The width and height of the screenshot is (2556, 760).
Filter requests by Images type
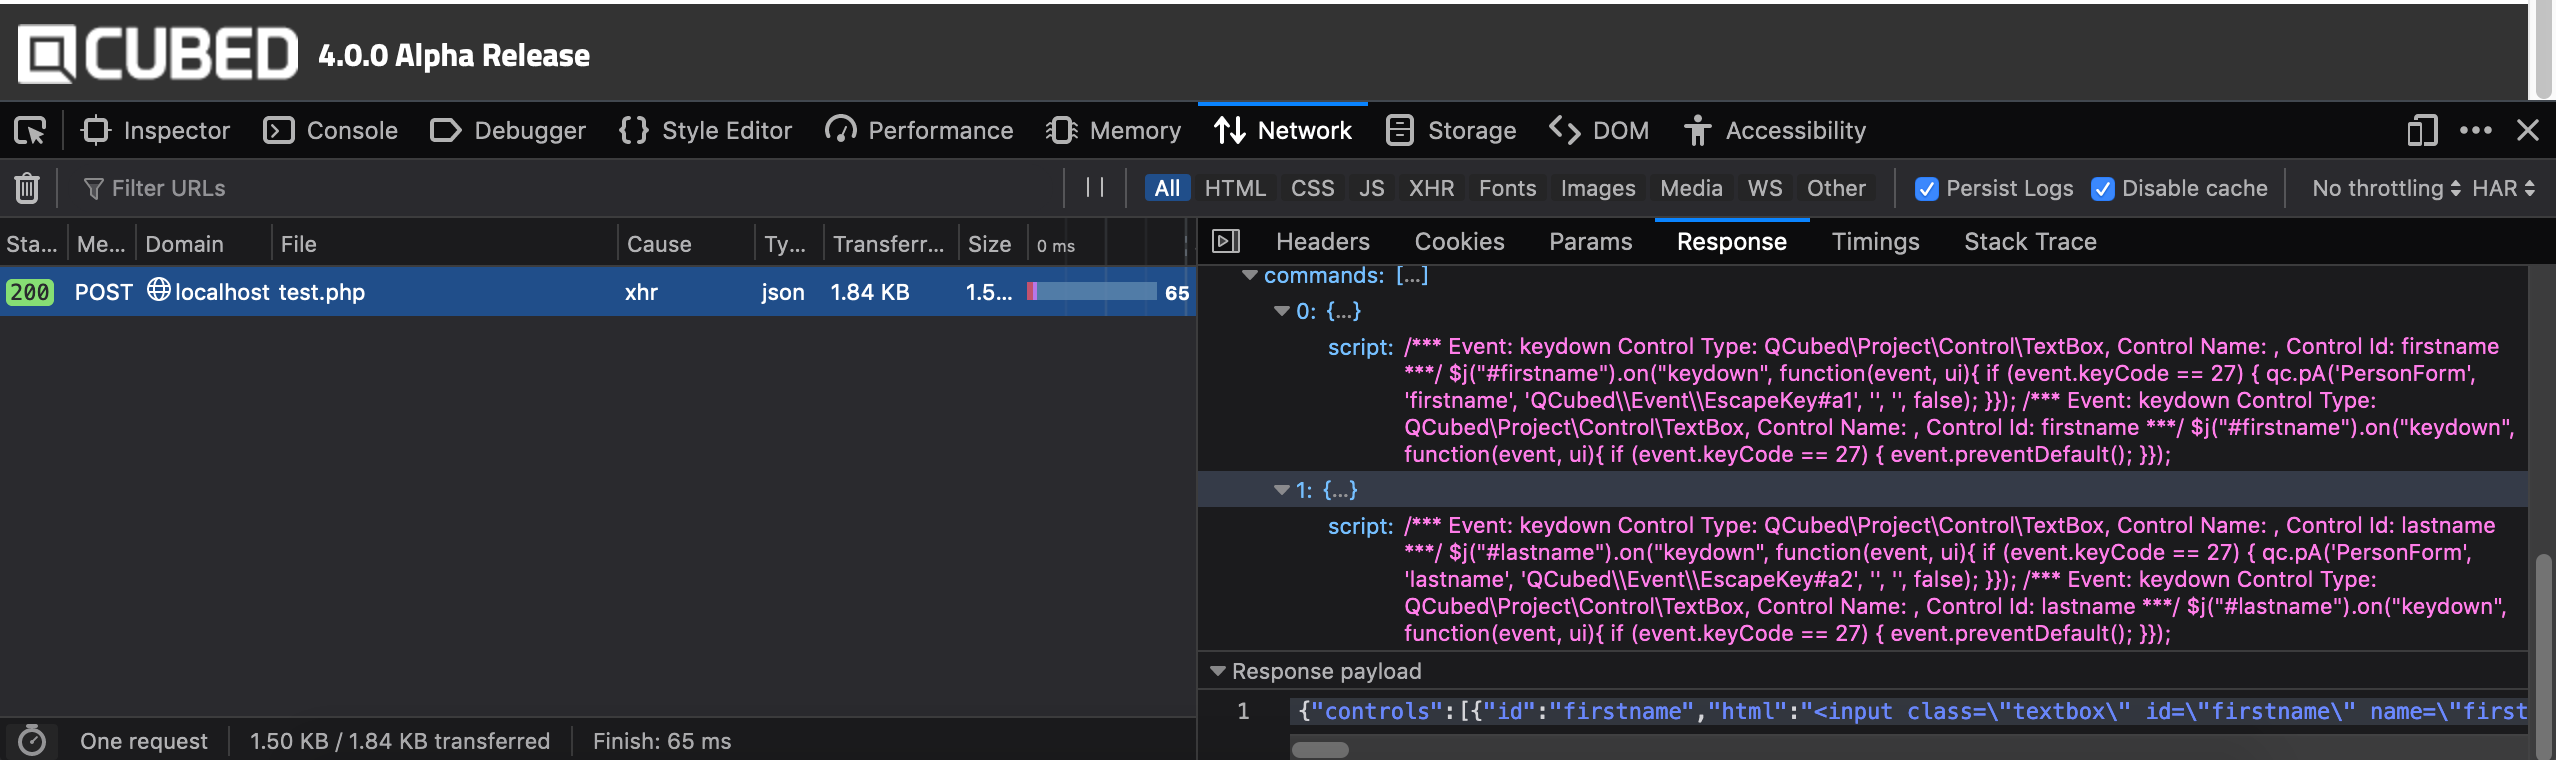[1598, 188]
